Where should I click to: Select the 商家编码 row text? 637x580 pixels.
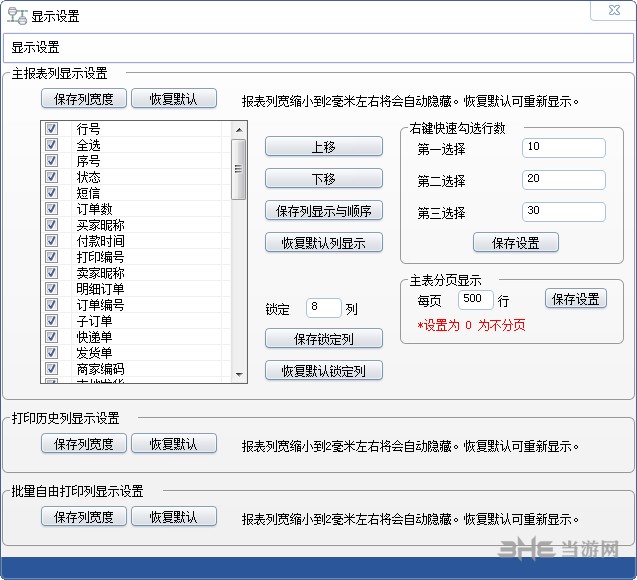tap(100, 369)
